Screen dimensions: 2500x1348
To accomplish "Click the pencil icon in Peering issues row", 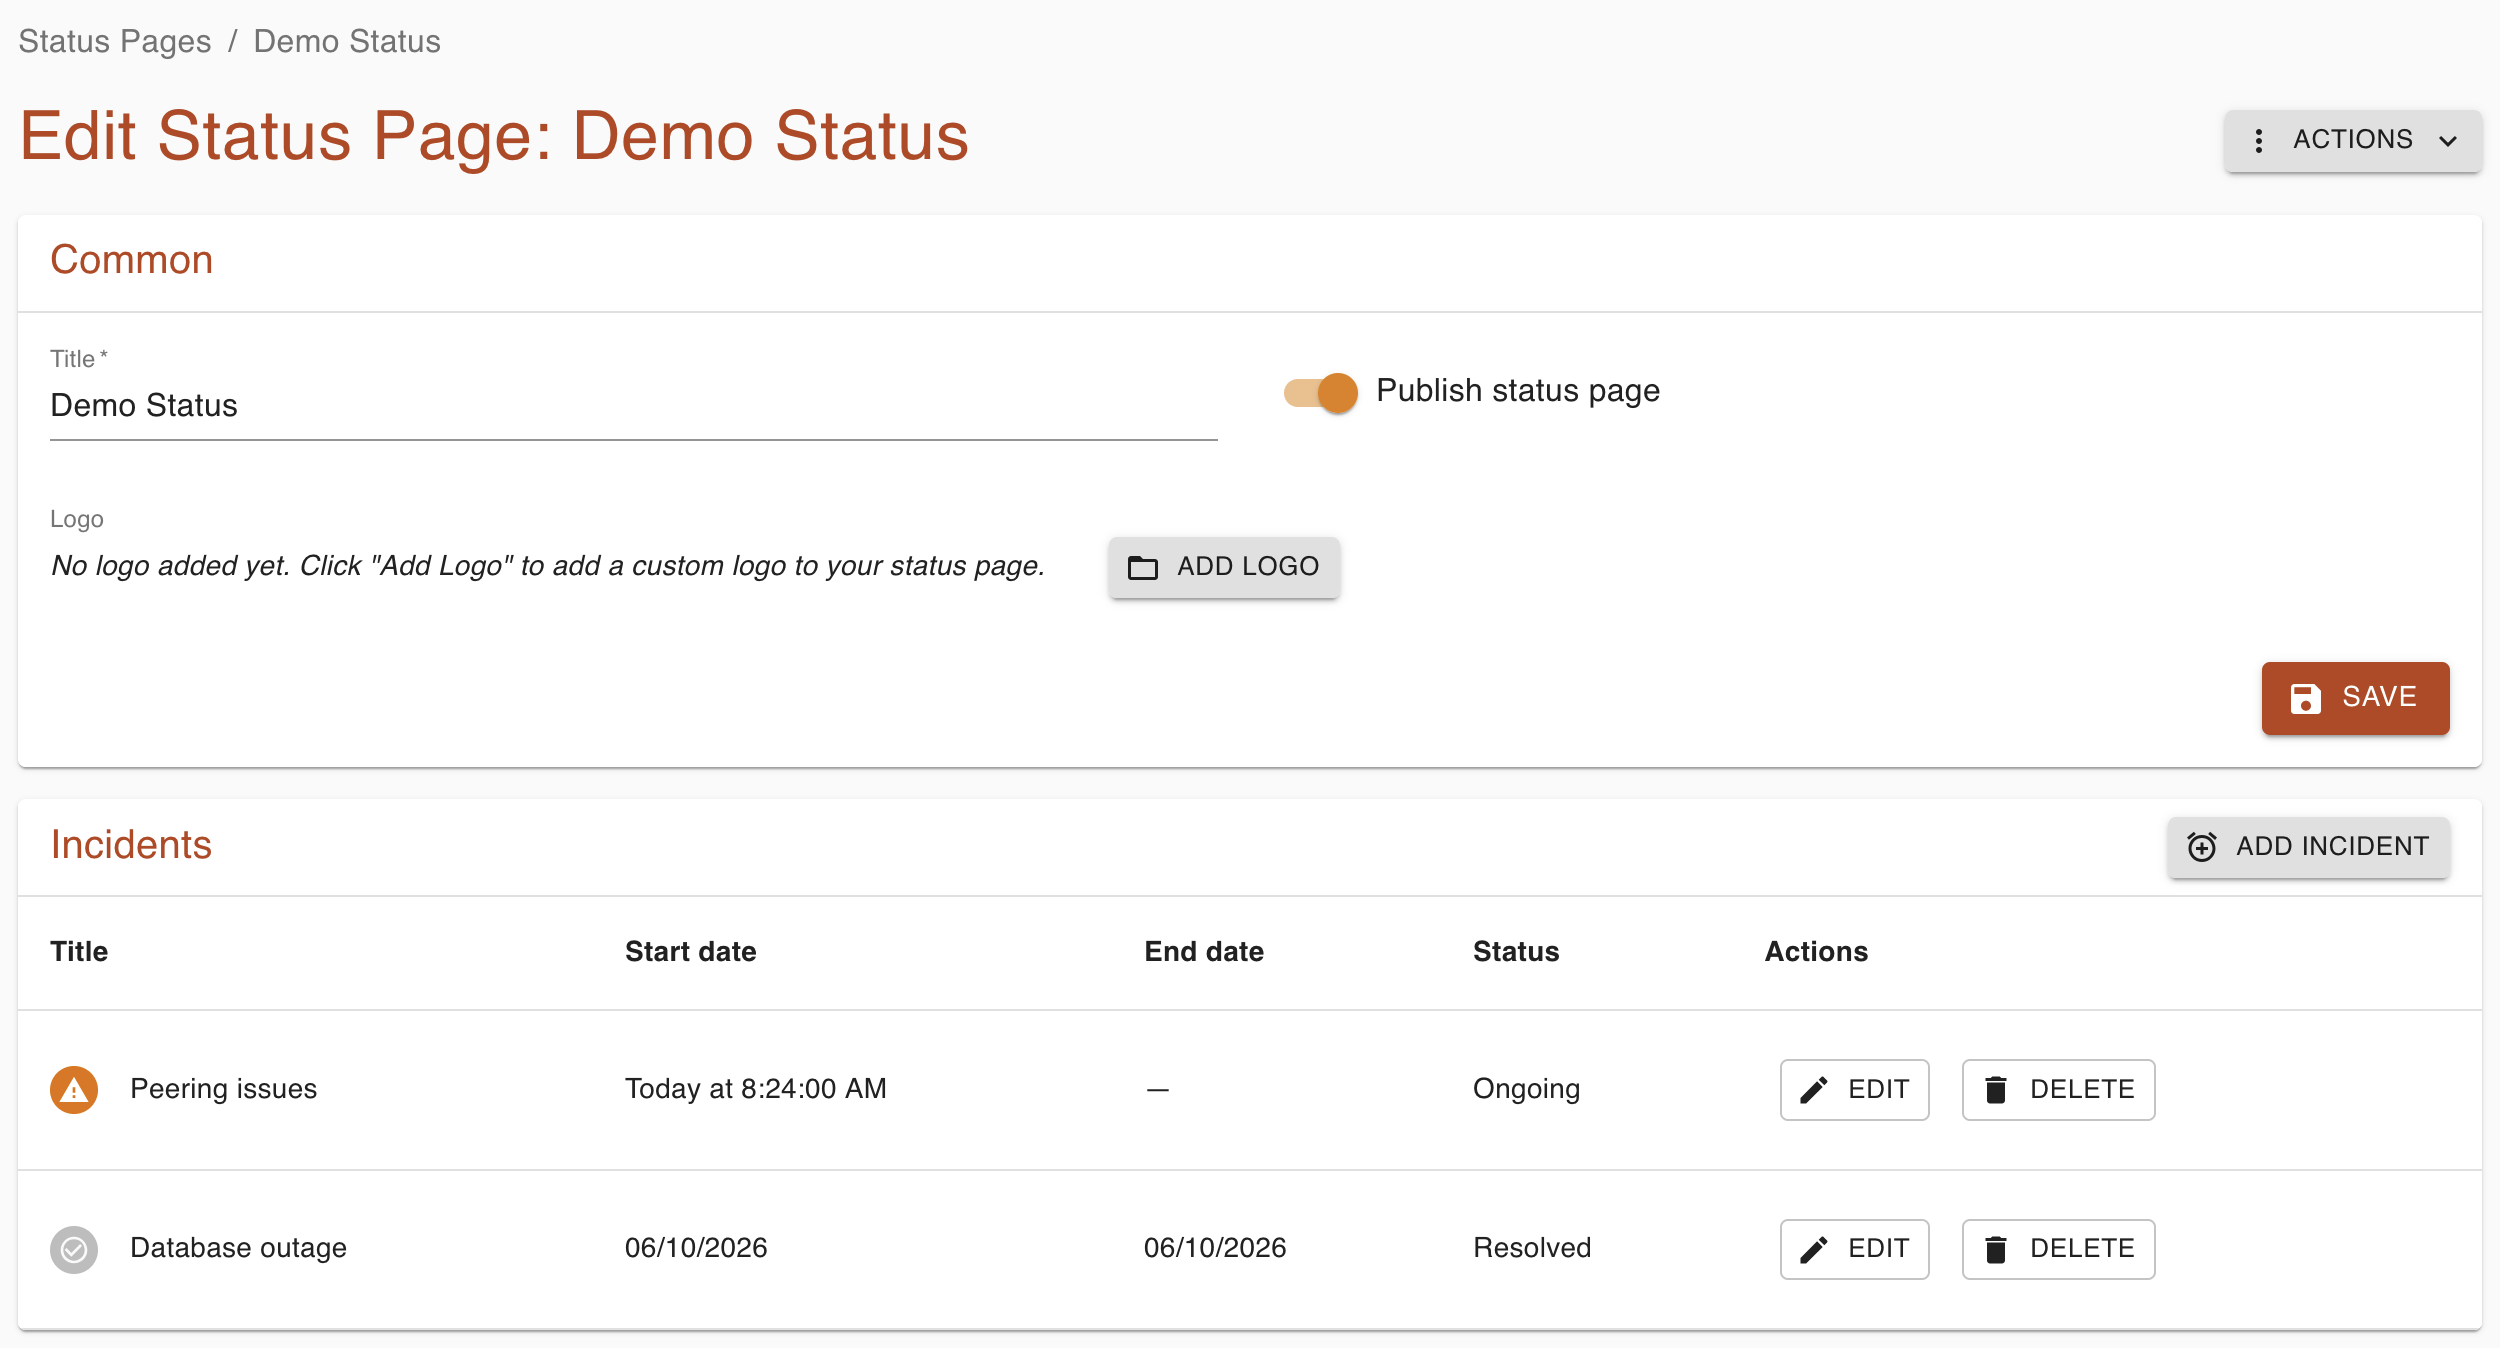I will point(1814,1089).
